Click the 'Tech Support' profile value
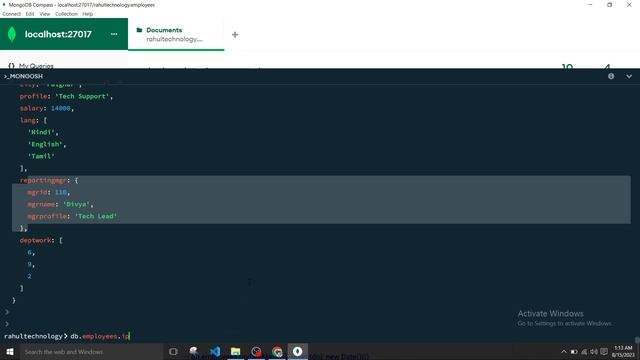 82,96
